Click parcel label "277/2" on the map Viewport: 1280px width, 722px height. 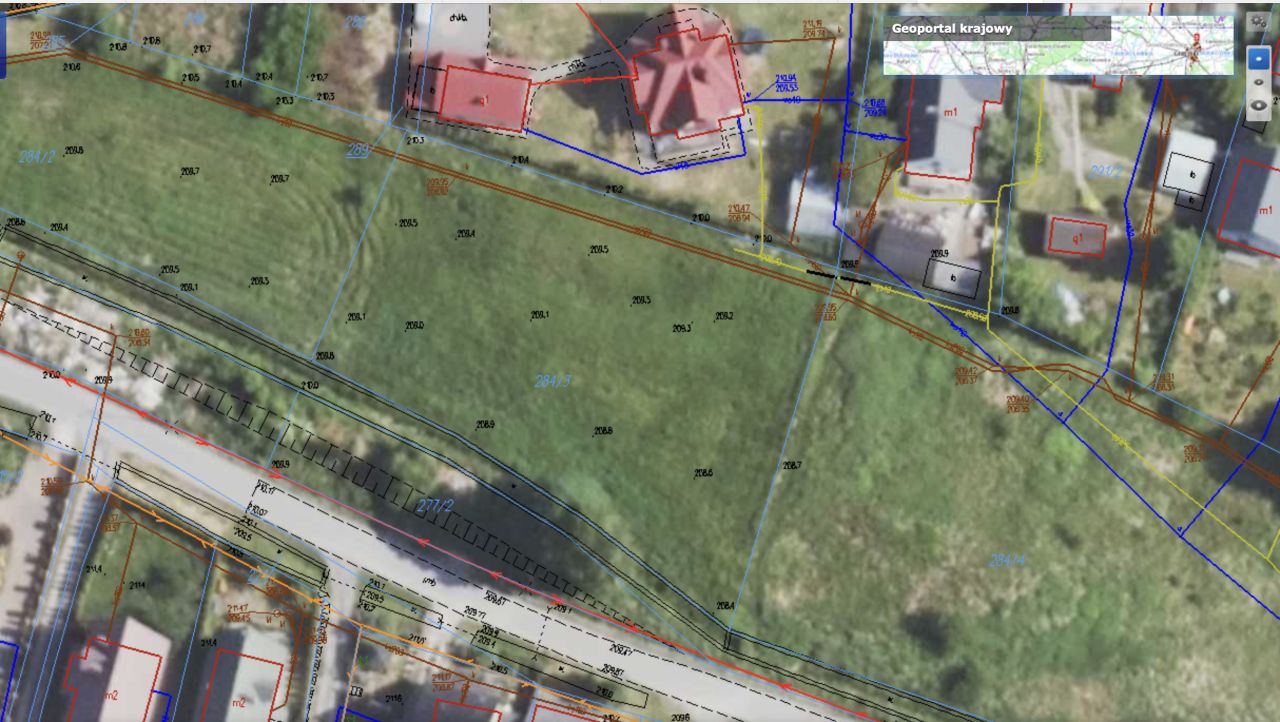pos(436,506)
